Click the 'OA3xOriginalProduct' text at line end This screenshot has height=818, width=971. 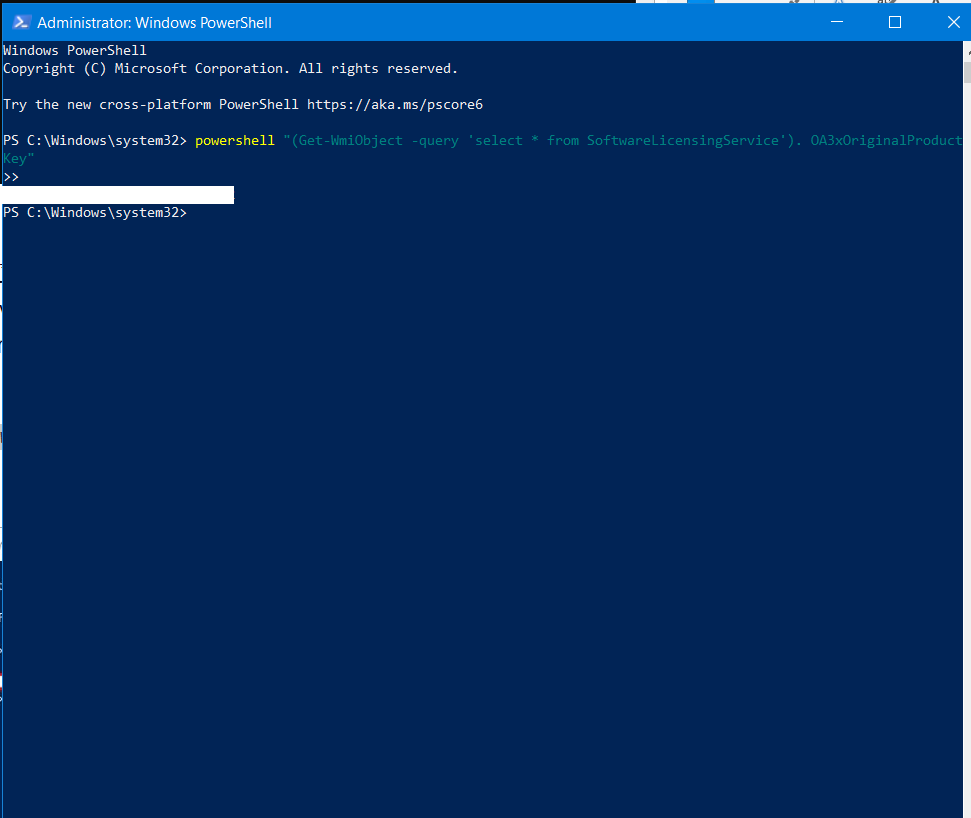point(886,141)
